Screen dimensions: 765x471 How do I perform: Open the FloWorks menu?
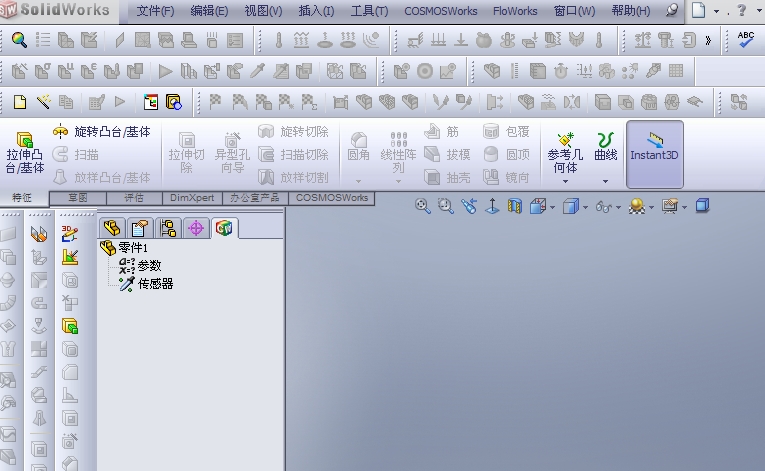coord(515,11)
